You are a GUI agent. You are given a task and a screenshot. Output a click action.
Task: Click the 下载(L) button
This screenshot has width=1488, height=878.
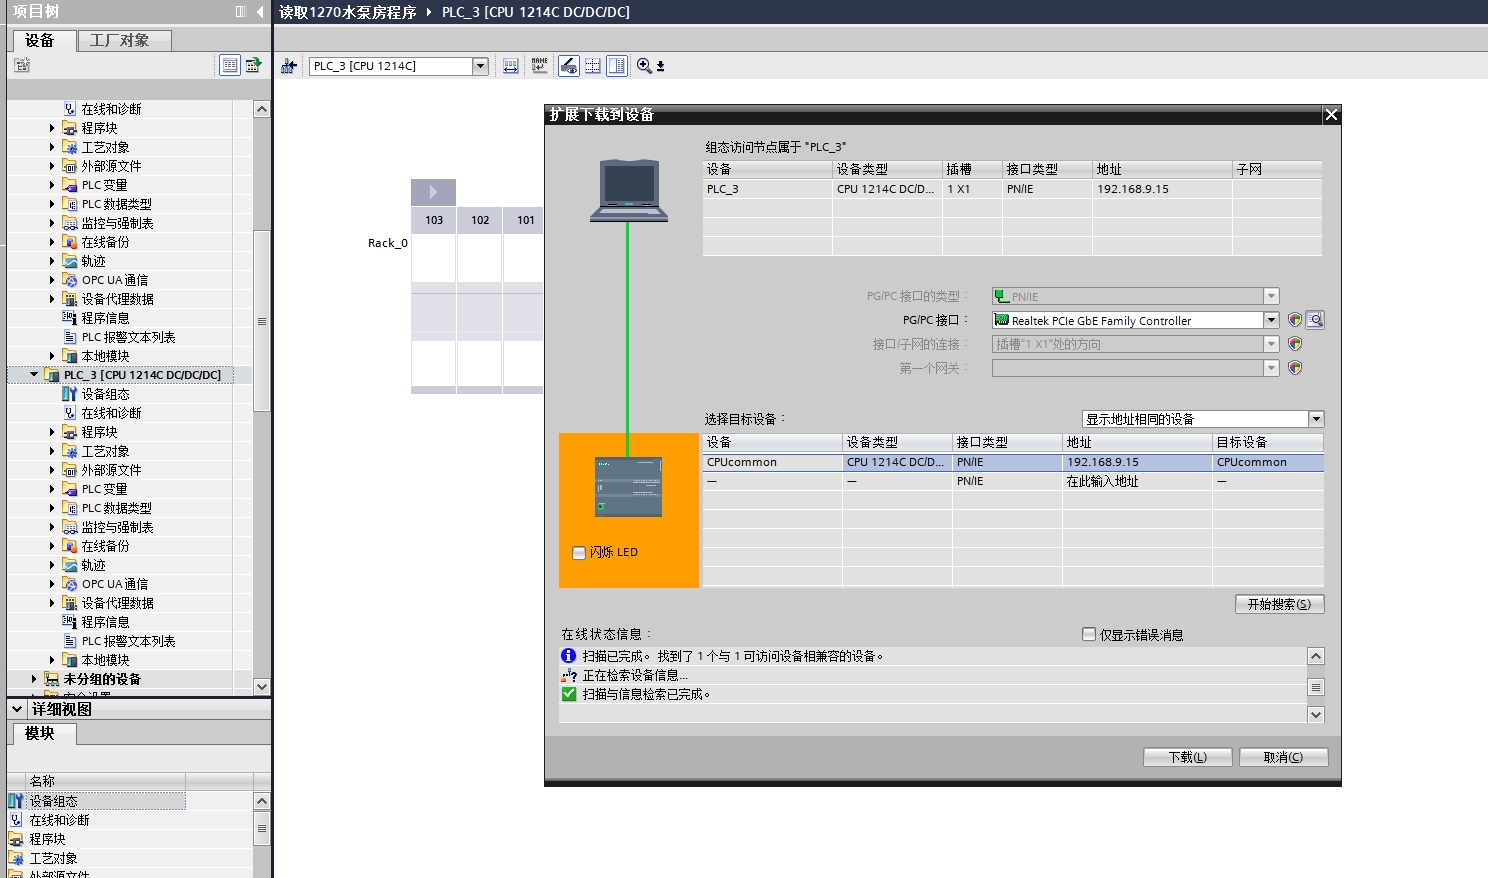(1187, 757)
